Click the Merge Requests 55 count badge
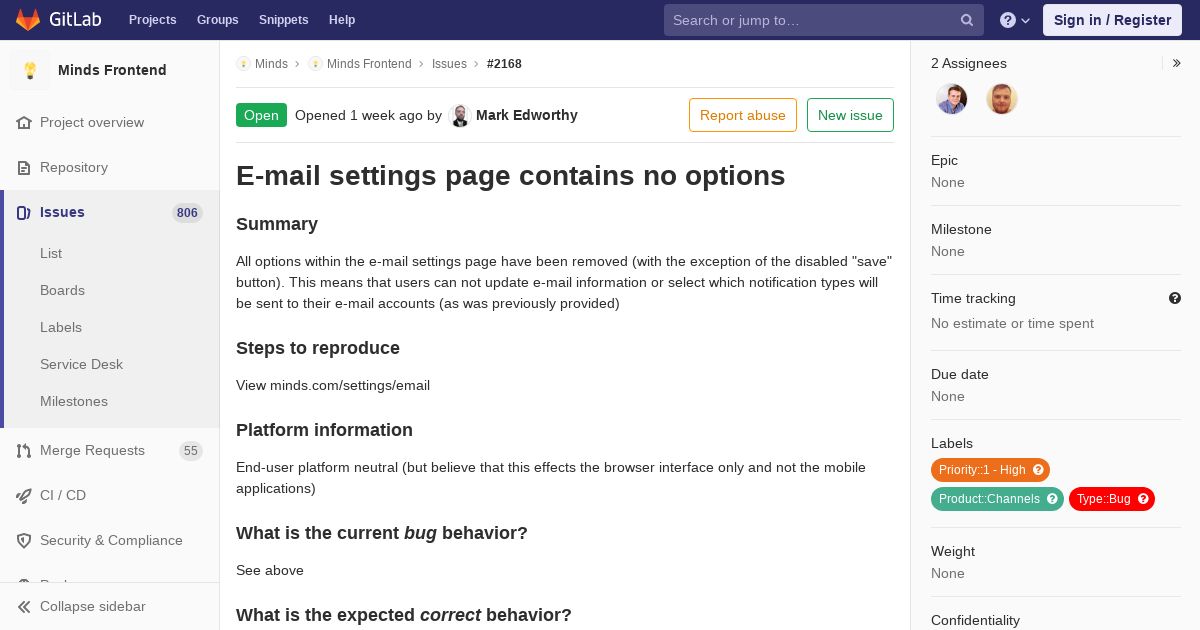The width and height of the screenshot is (1200, 630). click(x=190, y=451)
